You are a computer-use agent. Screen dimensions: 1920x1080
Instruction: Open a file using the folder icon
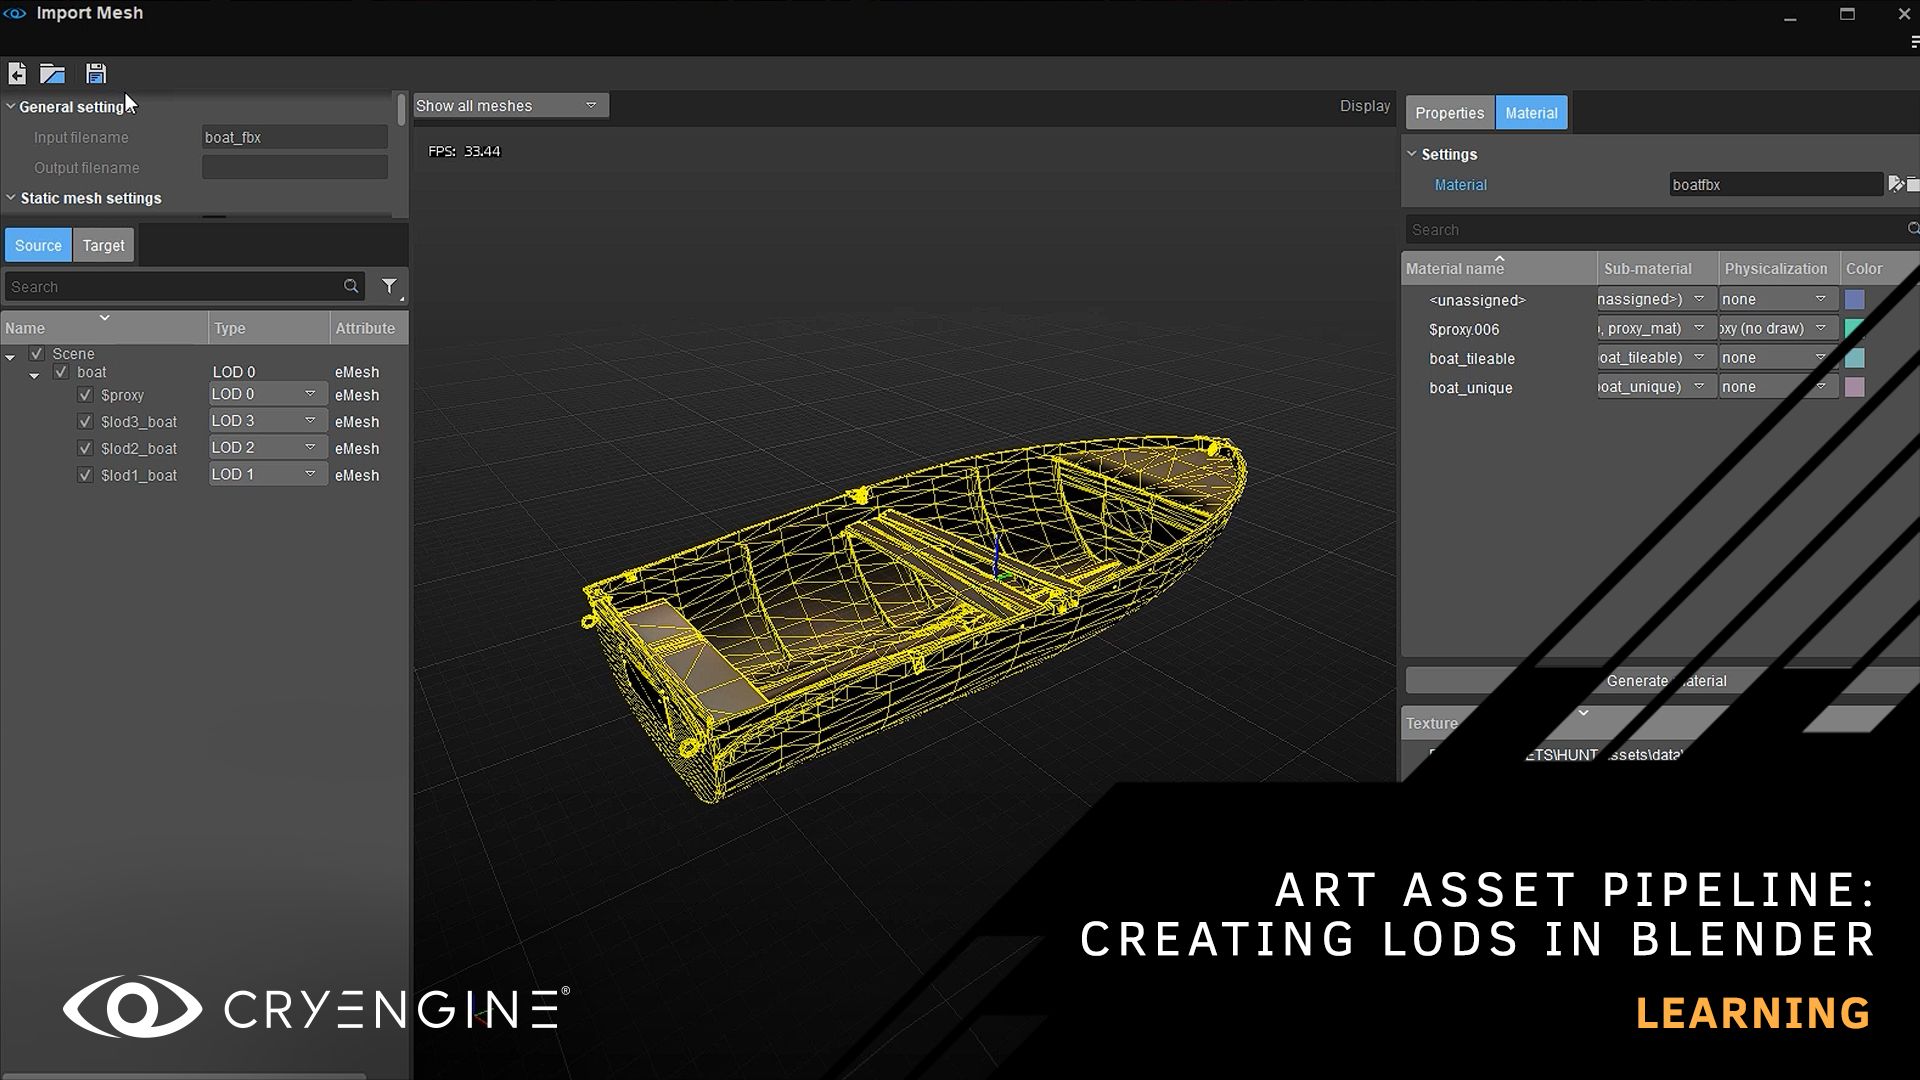(52, 73)
